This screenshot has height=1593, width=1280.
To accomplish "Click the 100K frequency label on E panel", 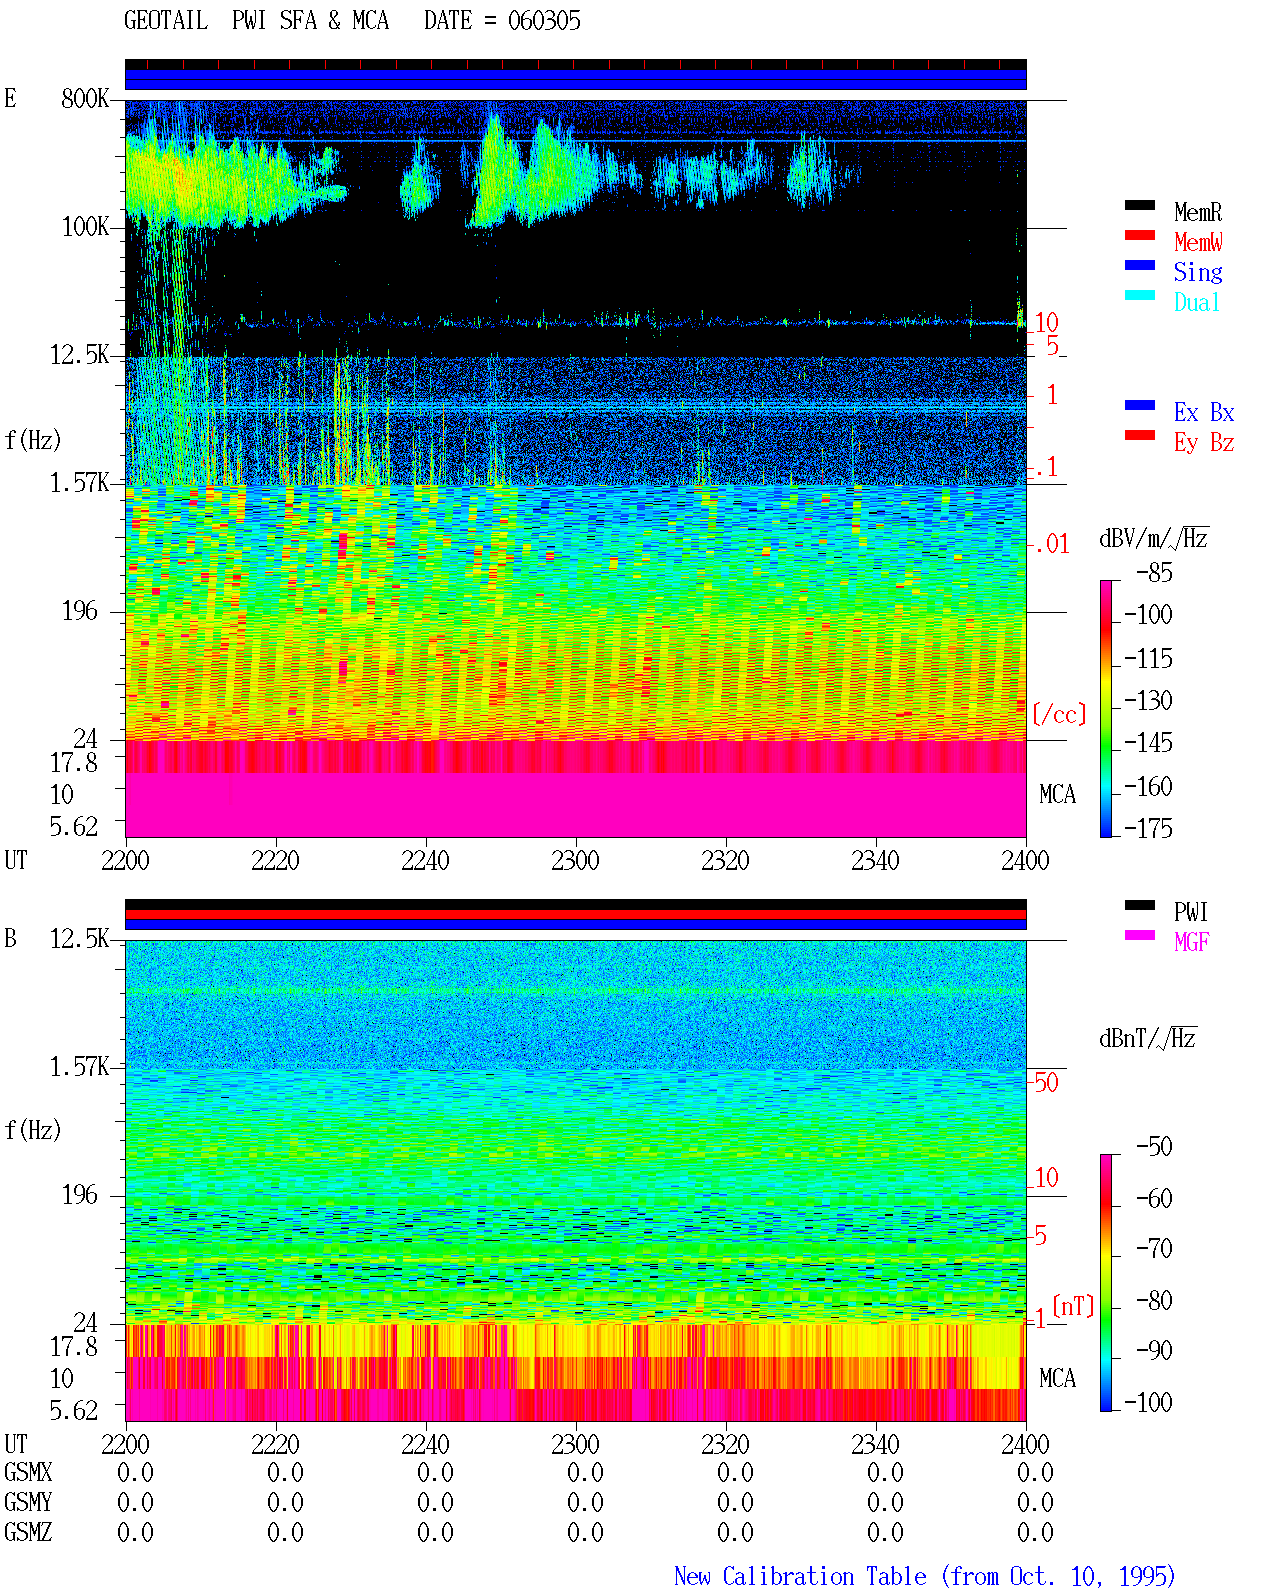I will point(85,226).
